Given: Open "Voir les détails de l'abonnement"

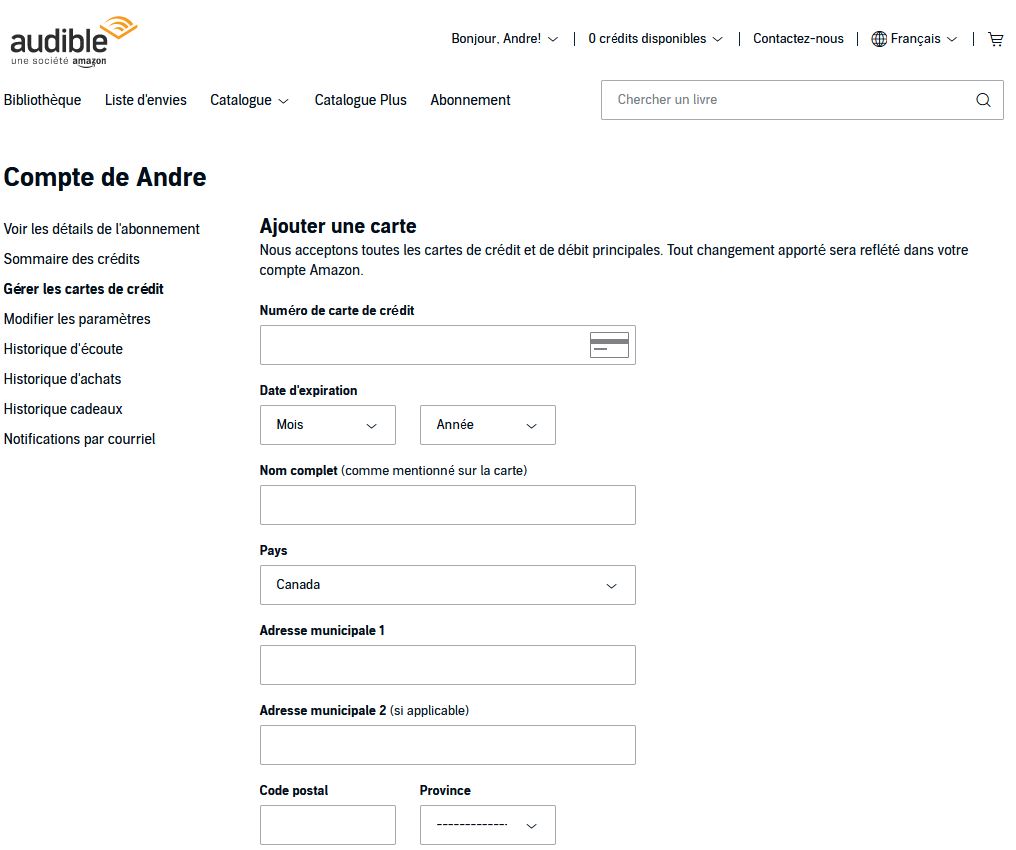Looking at the screenshot, I should [x=101, y=228].
